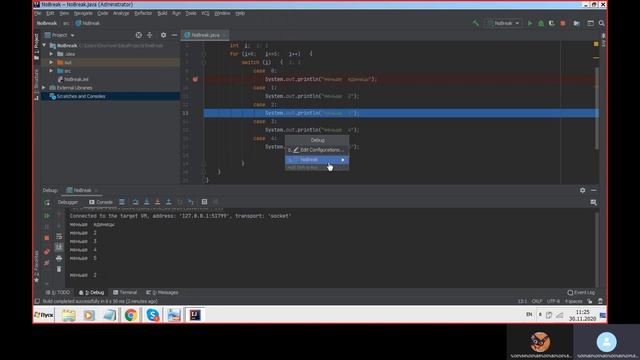Open Project panel settings gear

163,35
